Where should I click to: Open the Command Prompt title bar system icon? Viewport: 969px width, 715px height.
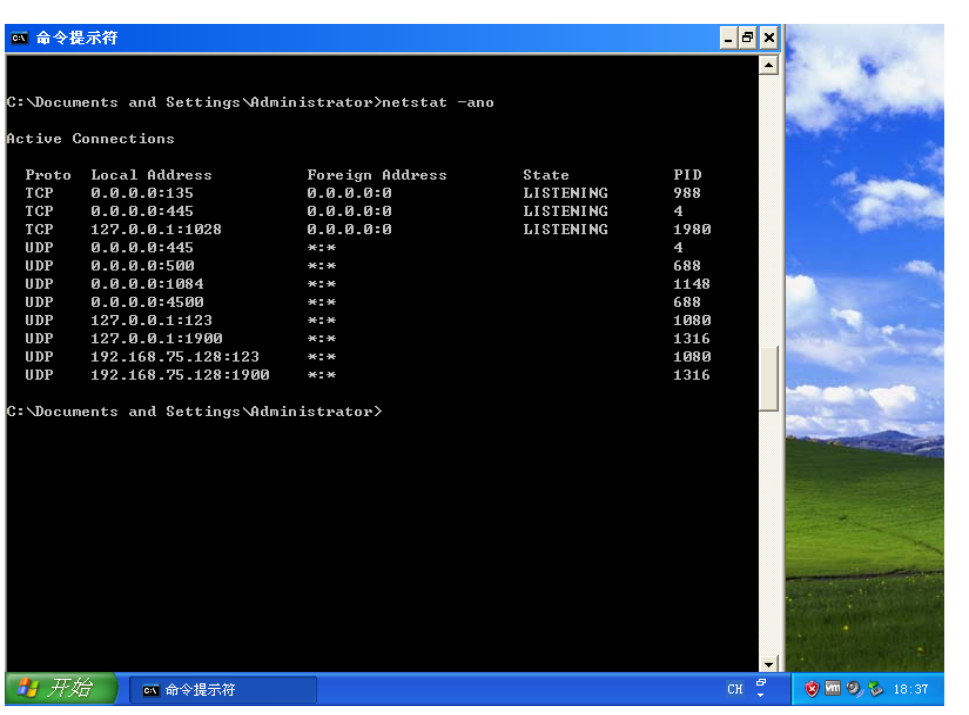19,38
